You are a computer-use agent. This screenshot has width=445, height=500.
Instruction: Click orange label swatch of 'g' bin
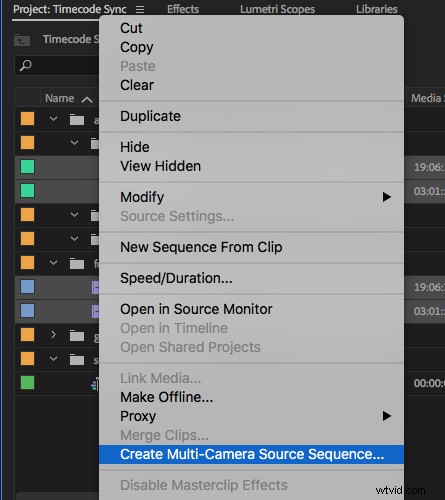27,334
